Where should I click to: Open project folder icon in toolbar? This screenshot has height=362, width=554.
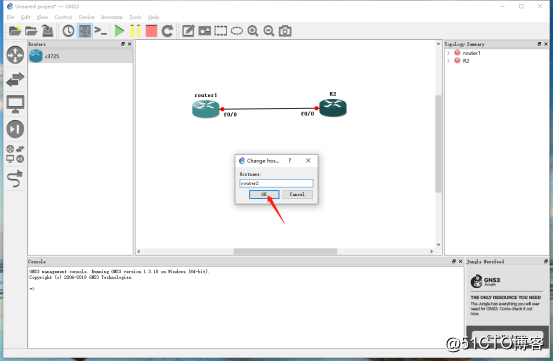31,31
